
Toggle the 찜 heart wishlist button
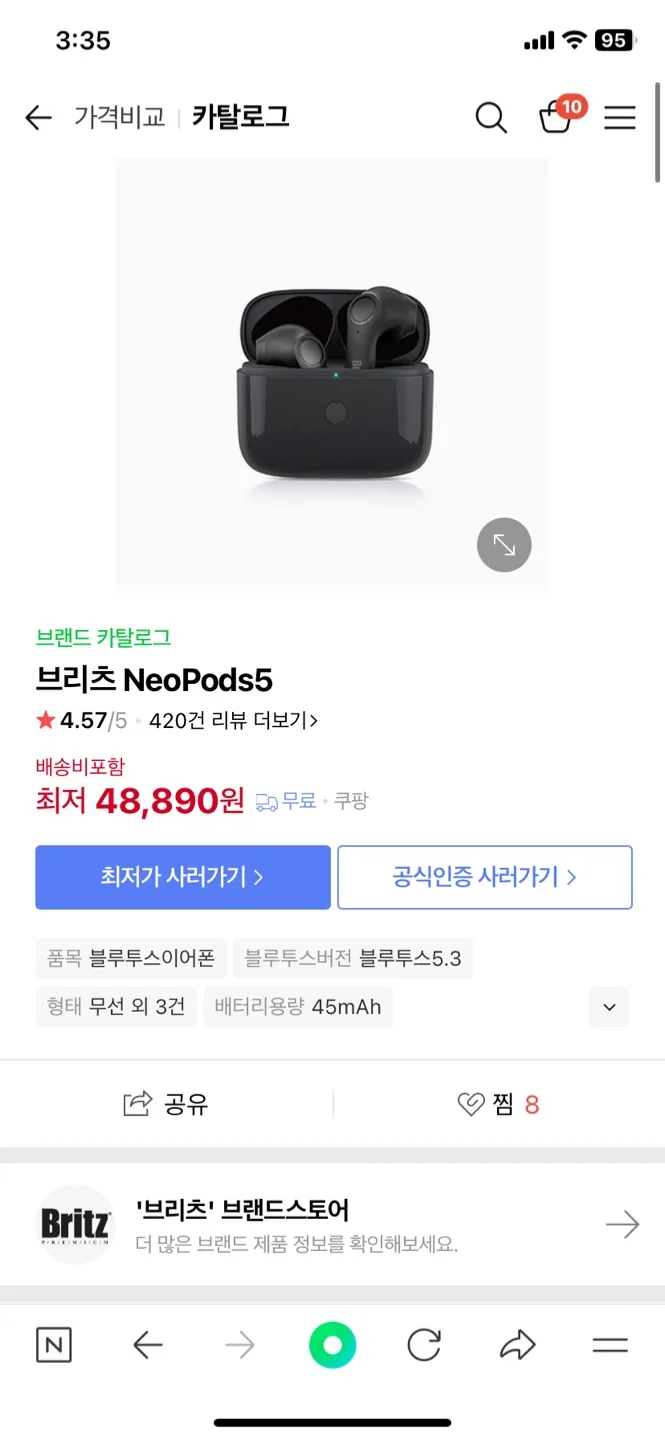click(497, 1104)
